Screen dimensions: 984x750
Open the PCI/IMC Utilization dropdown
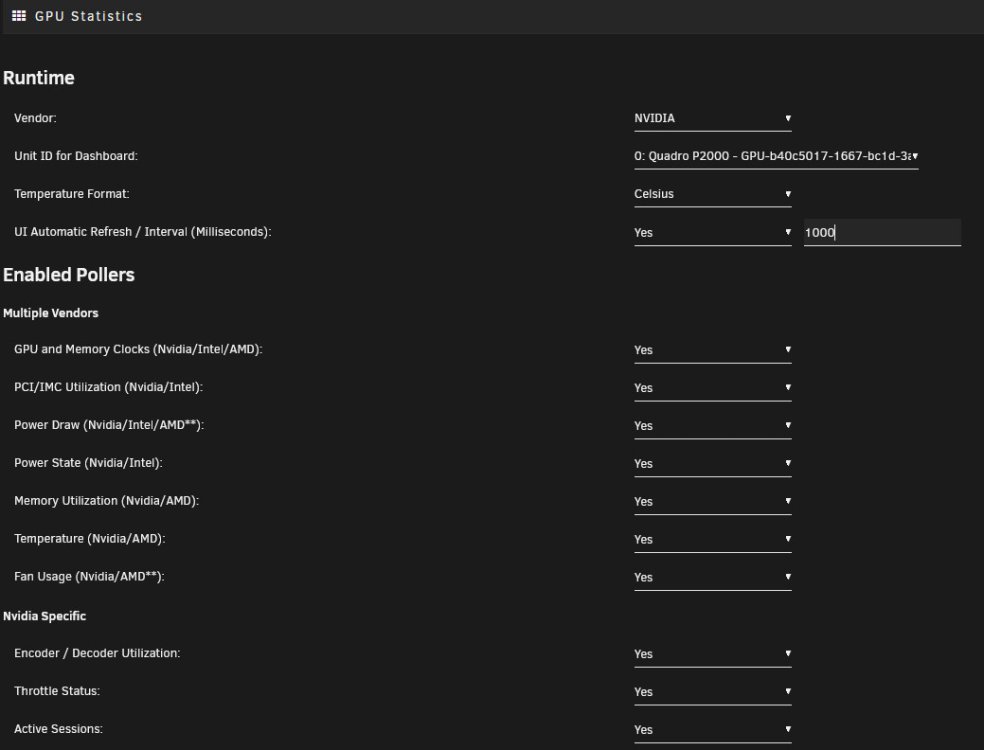point(712,388)
